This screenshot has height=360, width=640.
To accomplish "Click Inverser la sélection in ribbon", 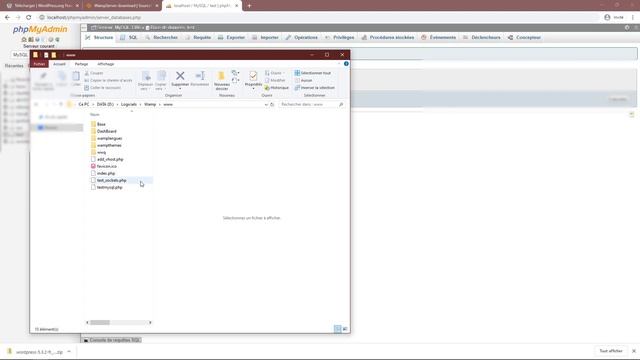I will (315, 88).
